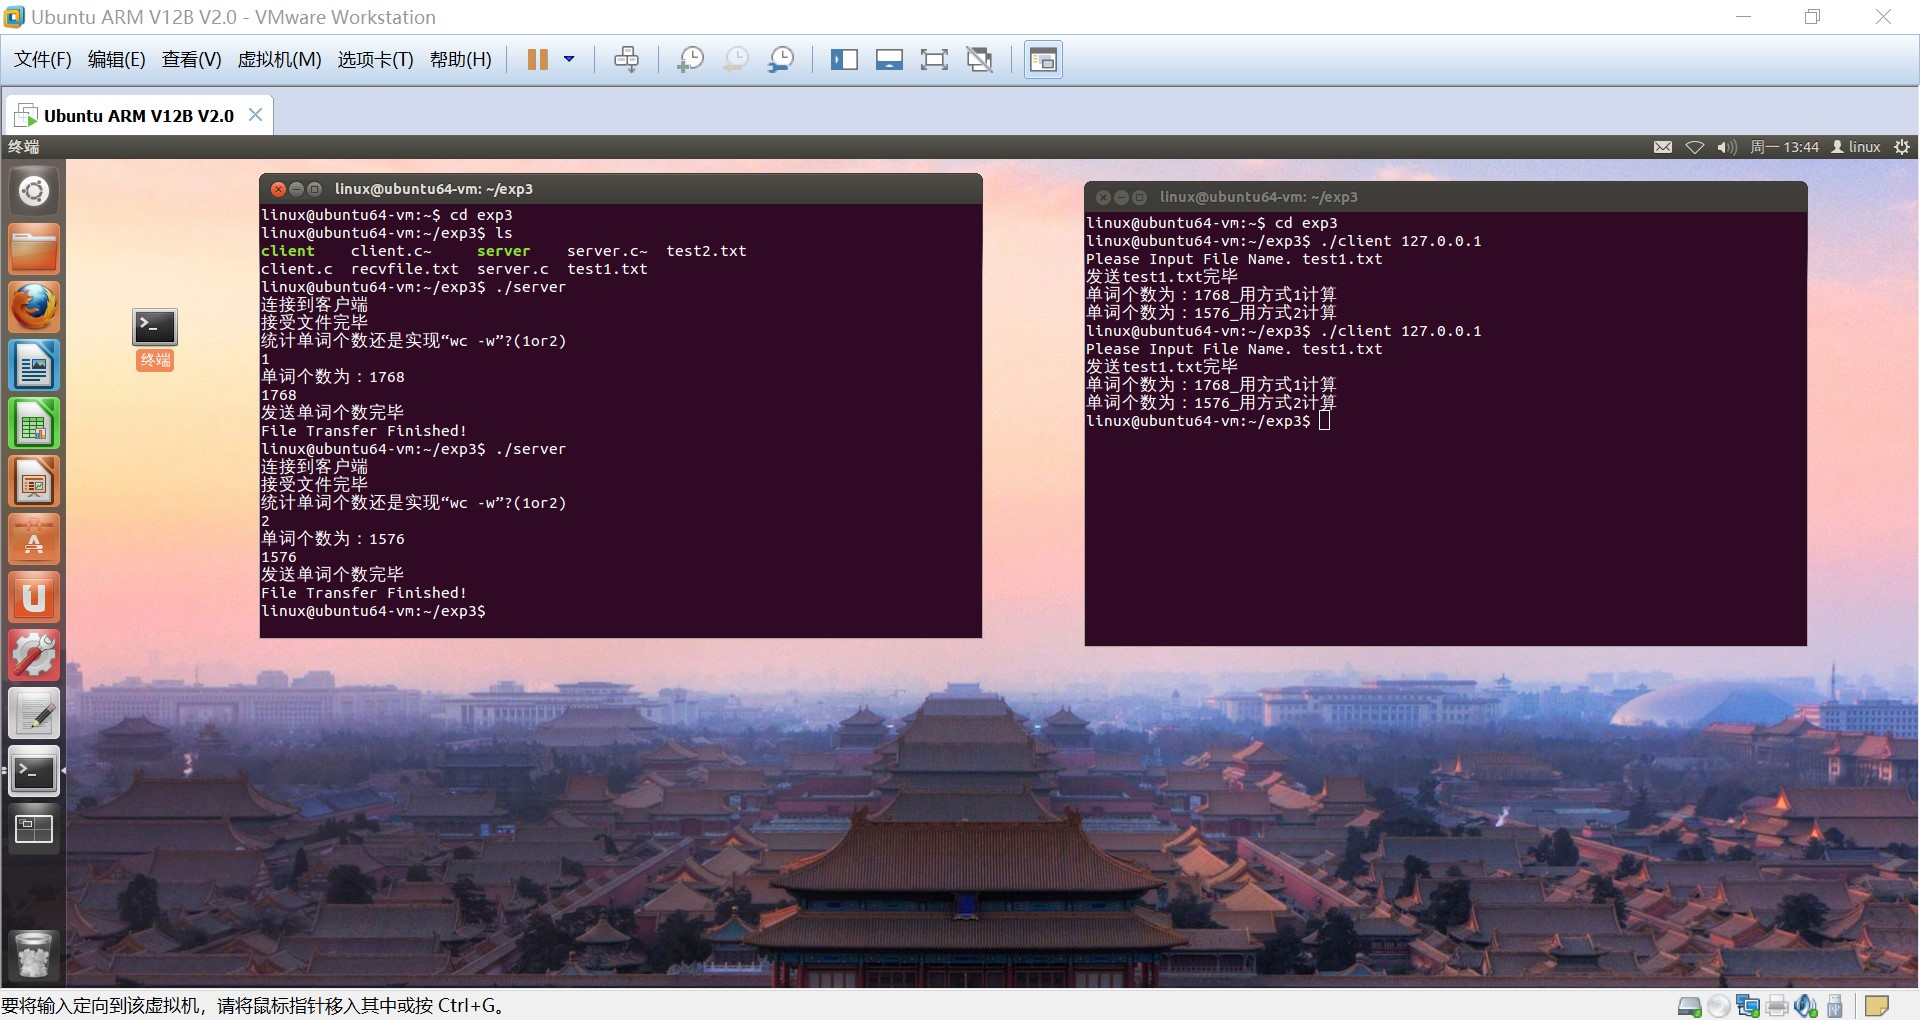Viewport: 1920px width, 1020px height.
Task: Click the hard disk status icon
Action: pyautogui.click(x=1689, y=1006)
